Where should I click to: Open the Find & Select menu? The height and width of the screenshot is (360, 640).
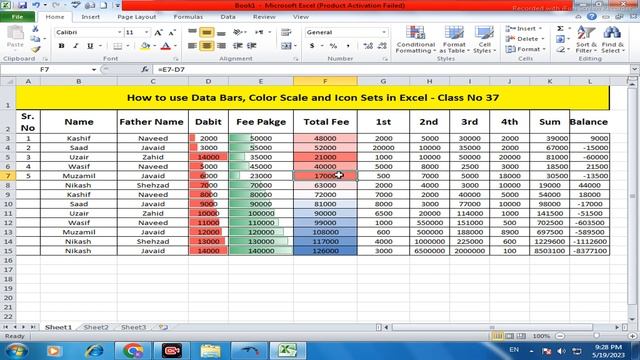(613, 40)
